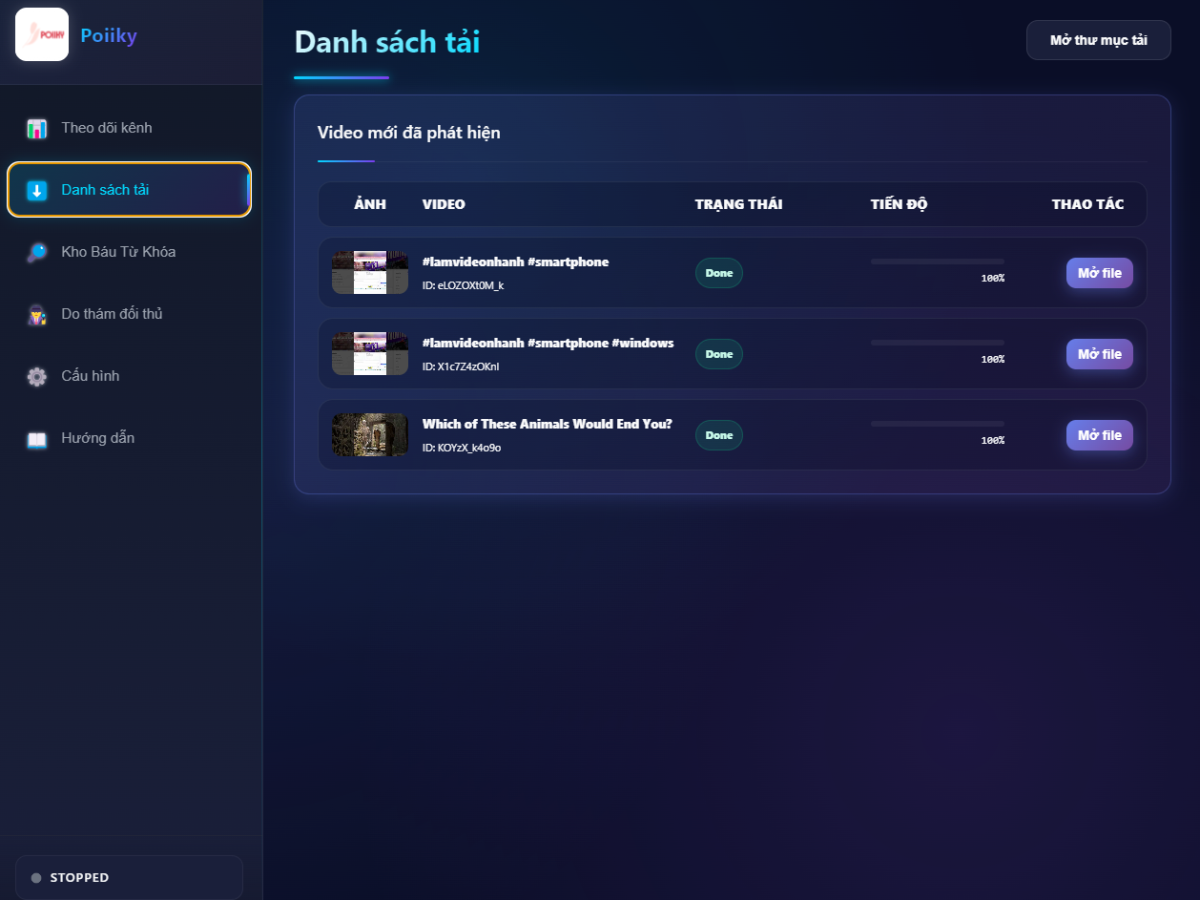1200x900 pixels.
Task: Click the Cấu hình gear icon
Action: 37,376
